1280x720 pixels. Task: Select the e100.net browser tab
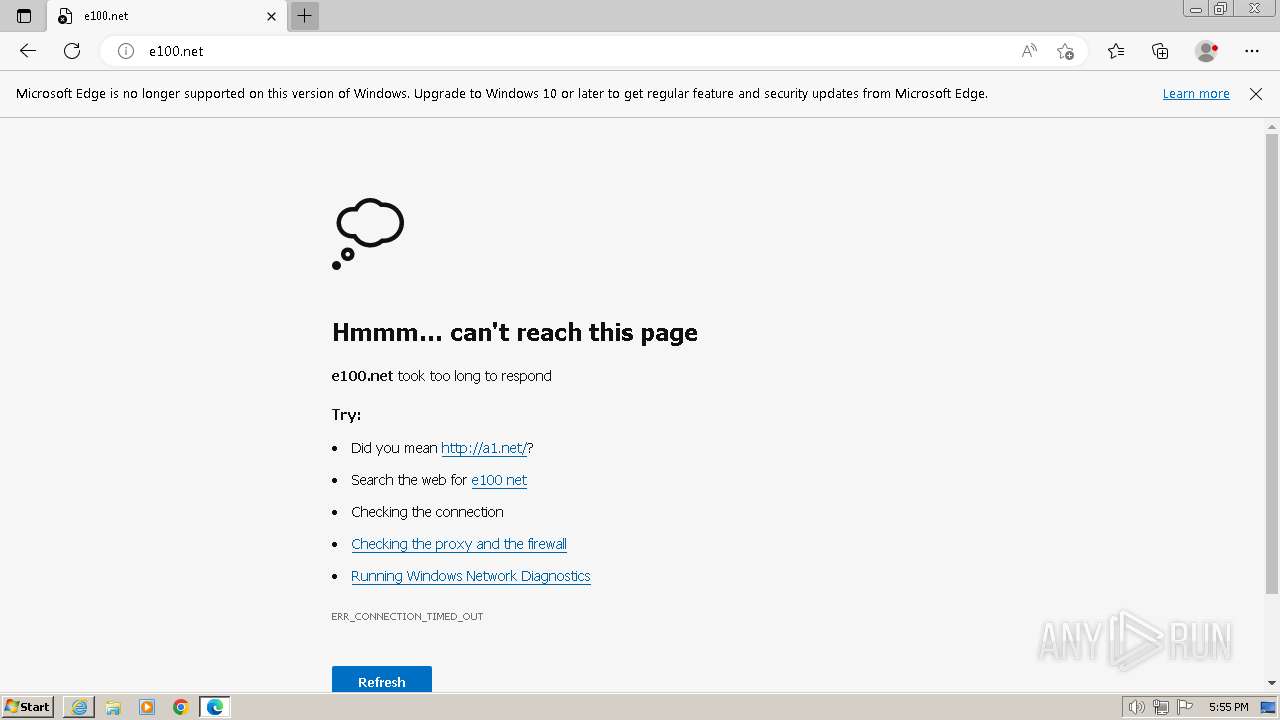point(167,16)
